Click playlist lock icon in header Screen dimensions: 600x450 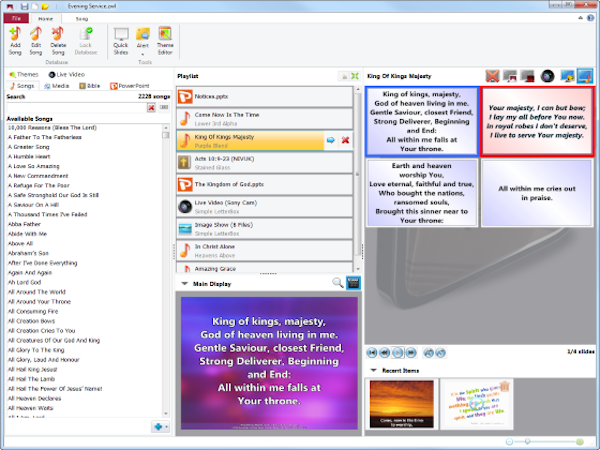[x=344, y=76]
